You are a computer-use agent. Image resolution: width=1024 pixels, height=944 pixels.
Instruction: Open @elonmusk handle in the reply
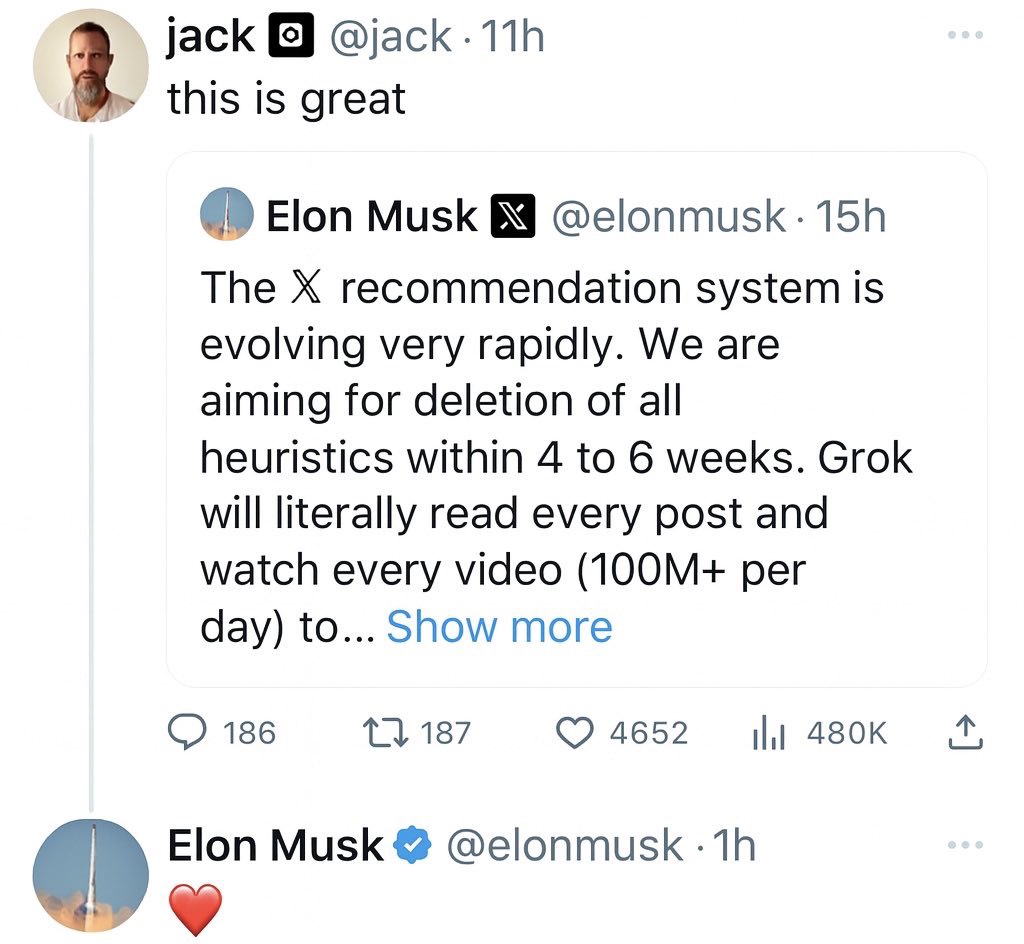click(564, 847)
